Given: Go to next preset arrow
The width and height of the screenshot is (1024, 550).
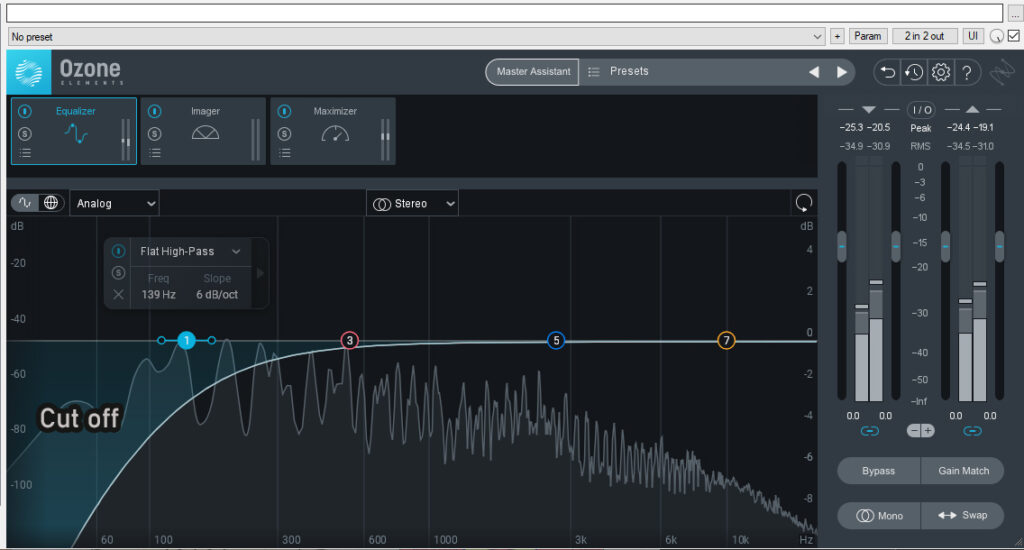Looking at the screenshot, I should [x=842, y=72].
